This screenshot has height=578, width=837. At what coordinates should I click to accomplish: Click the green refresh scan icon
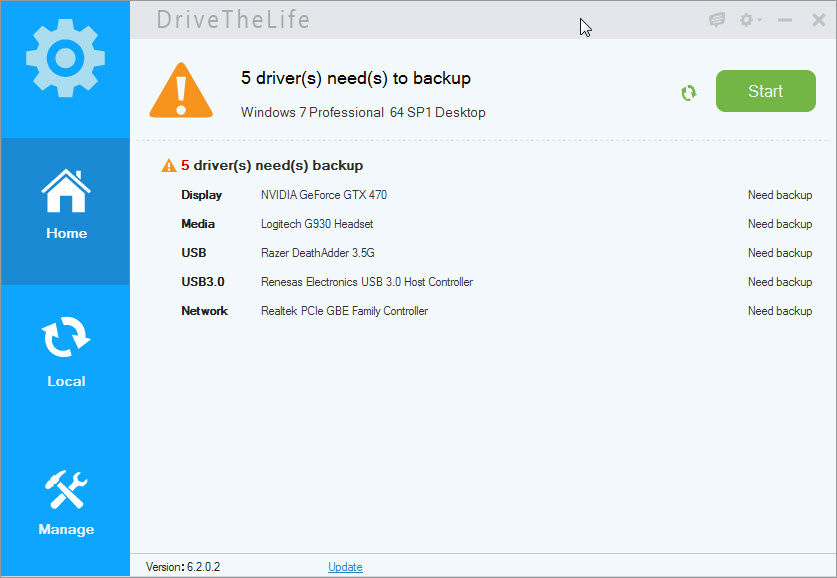(x=689, y=93)
